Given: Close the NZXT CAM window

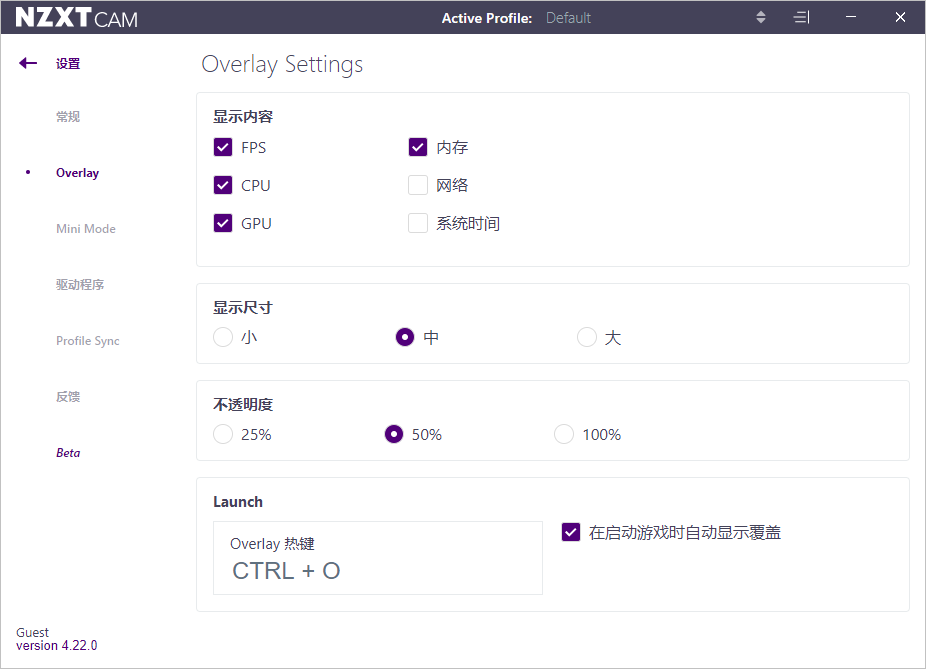Looking at the screenshot, I should tap(900, 17).
